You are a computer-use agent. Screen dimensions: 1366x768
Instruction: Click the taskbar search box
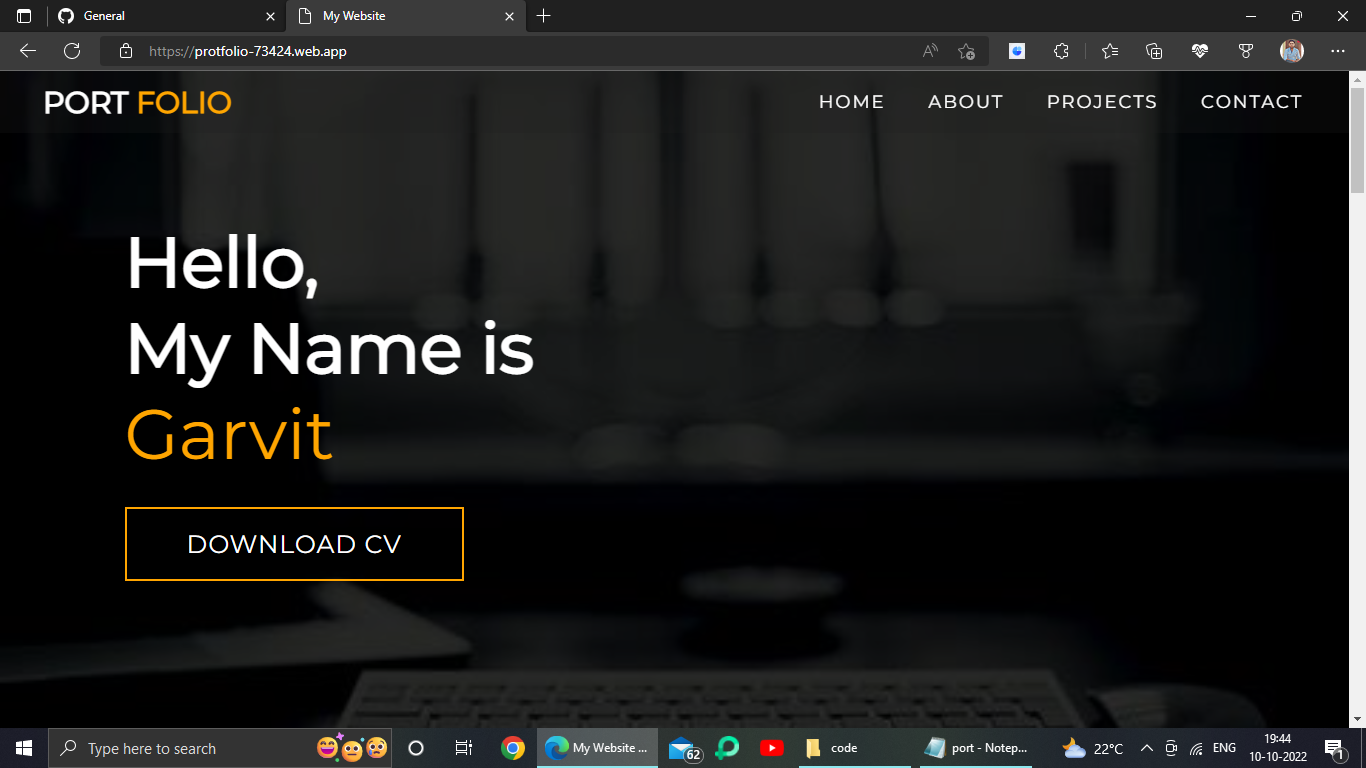(220, 748)
